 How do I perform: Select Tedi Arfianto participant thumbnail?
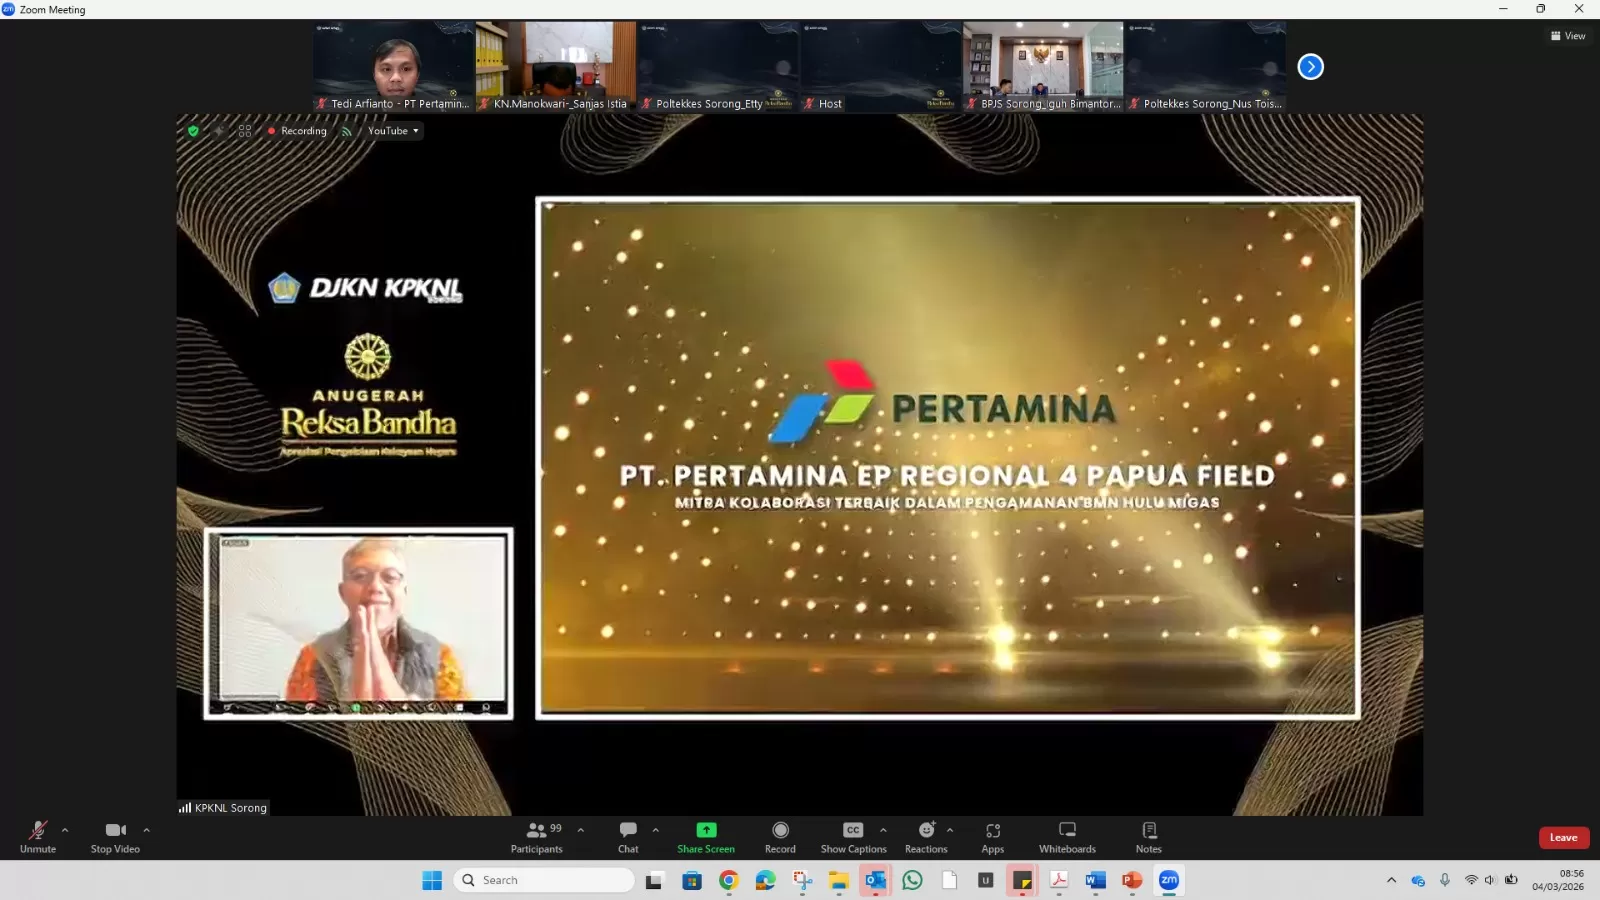(394, 67)
